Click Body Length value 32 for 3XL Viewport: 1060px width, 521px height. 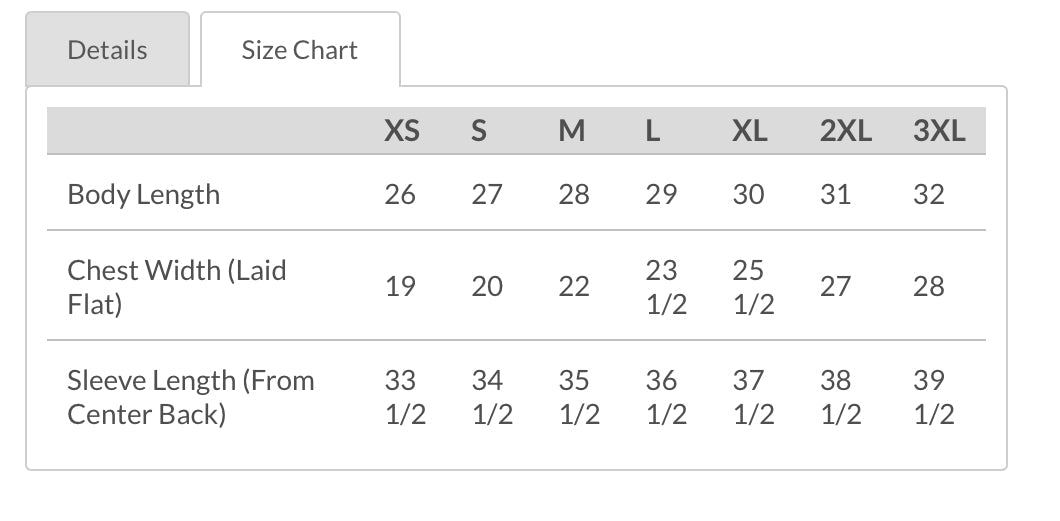[929, 194]
